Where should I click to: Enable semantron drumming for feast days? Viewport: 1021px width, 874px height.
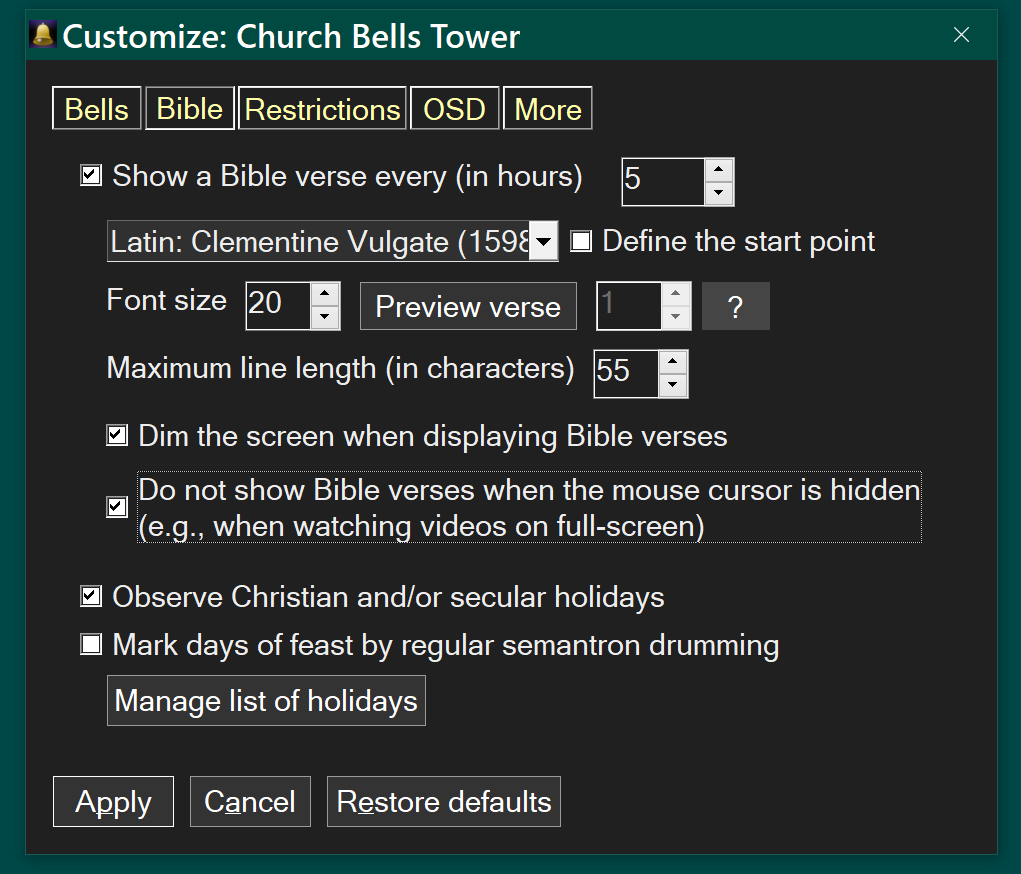click(x=91, y=645)
